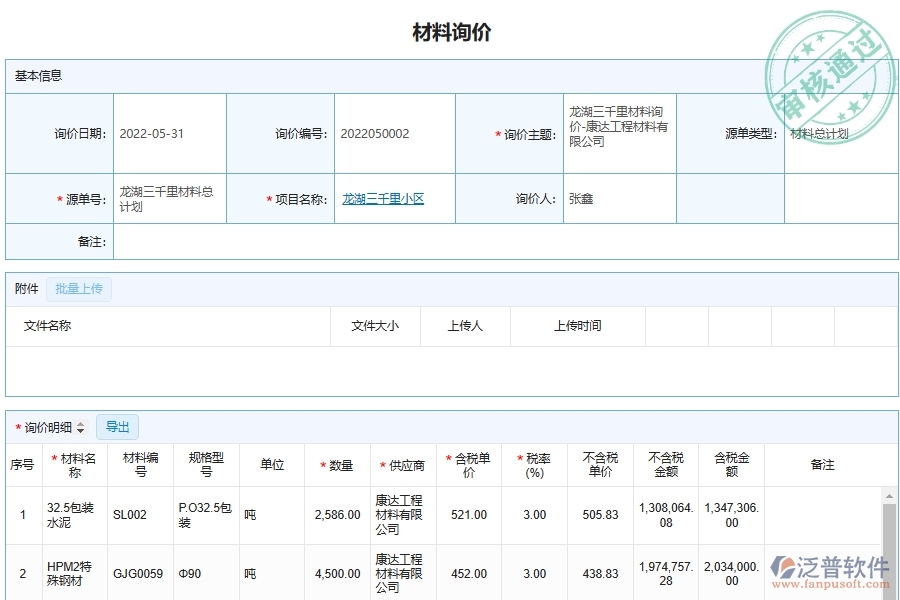The height and width of the screenshot is (600, 900).
Task: Click the 批量上传 batch upload button
Action: click(79, 288)
